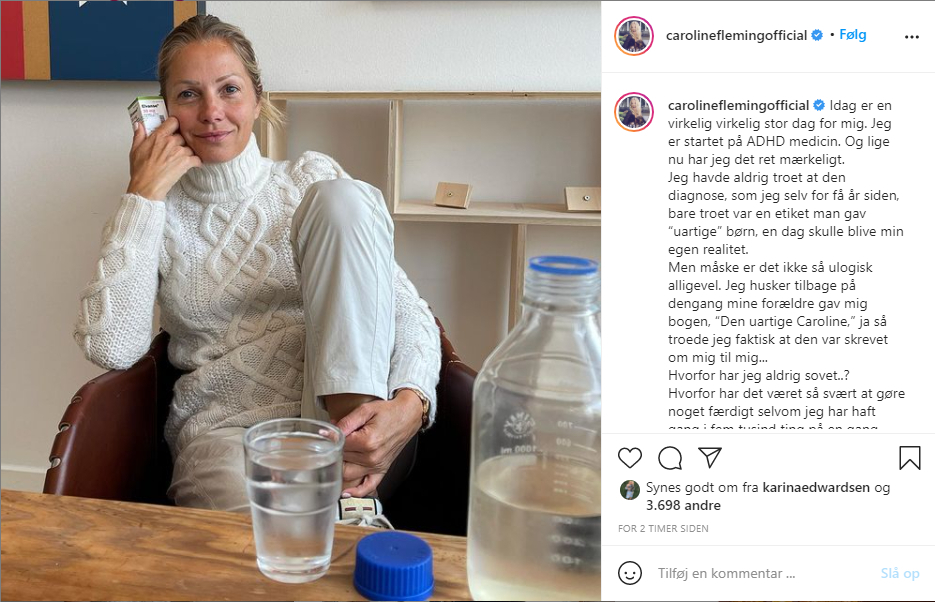935x602 pixels.
Task: Like the post with the heart icon
Action: point(630,458)
